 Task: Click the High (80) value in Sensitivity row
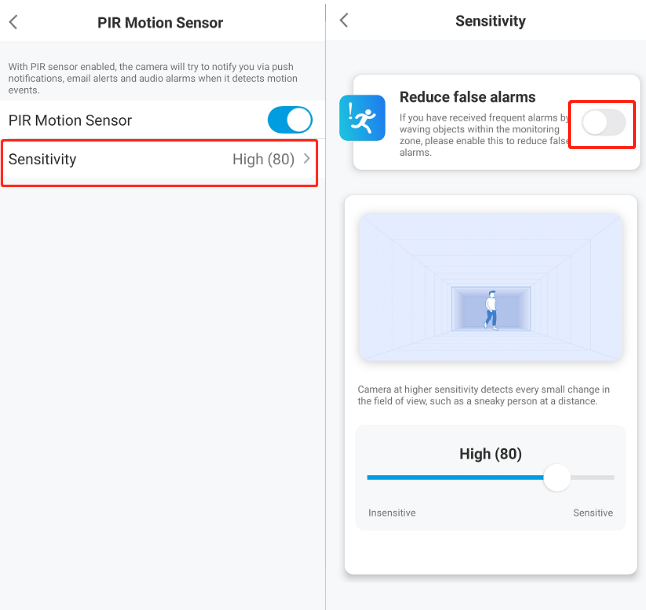click(263, 159)
